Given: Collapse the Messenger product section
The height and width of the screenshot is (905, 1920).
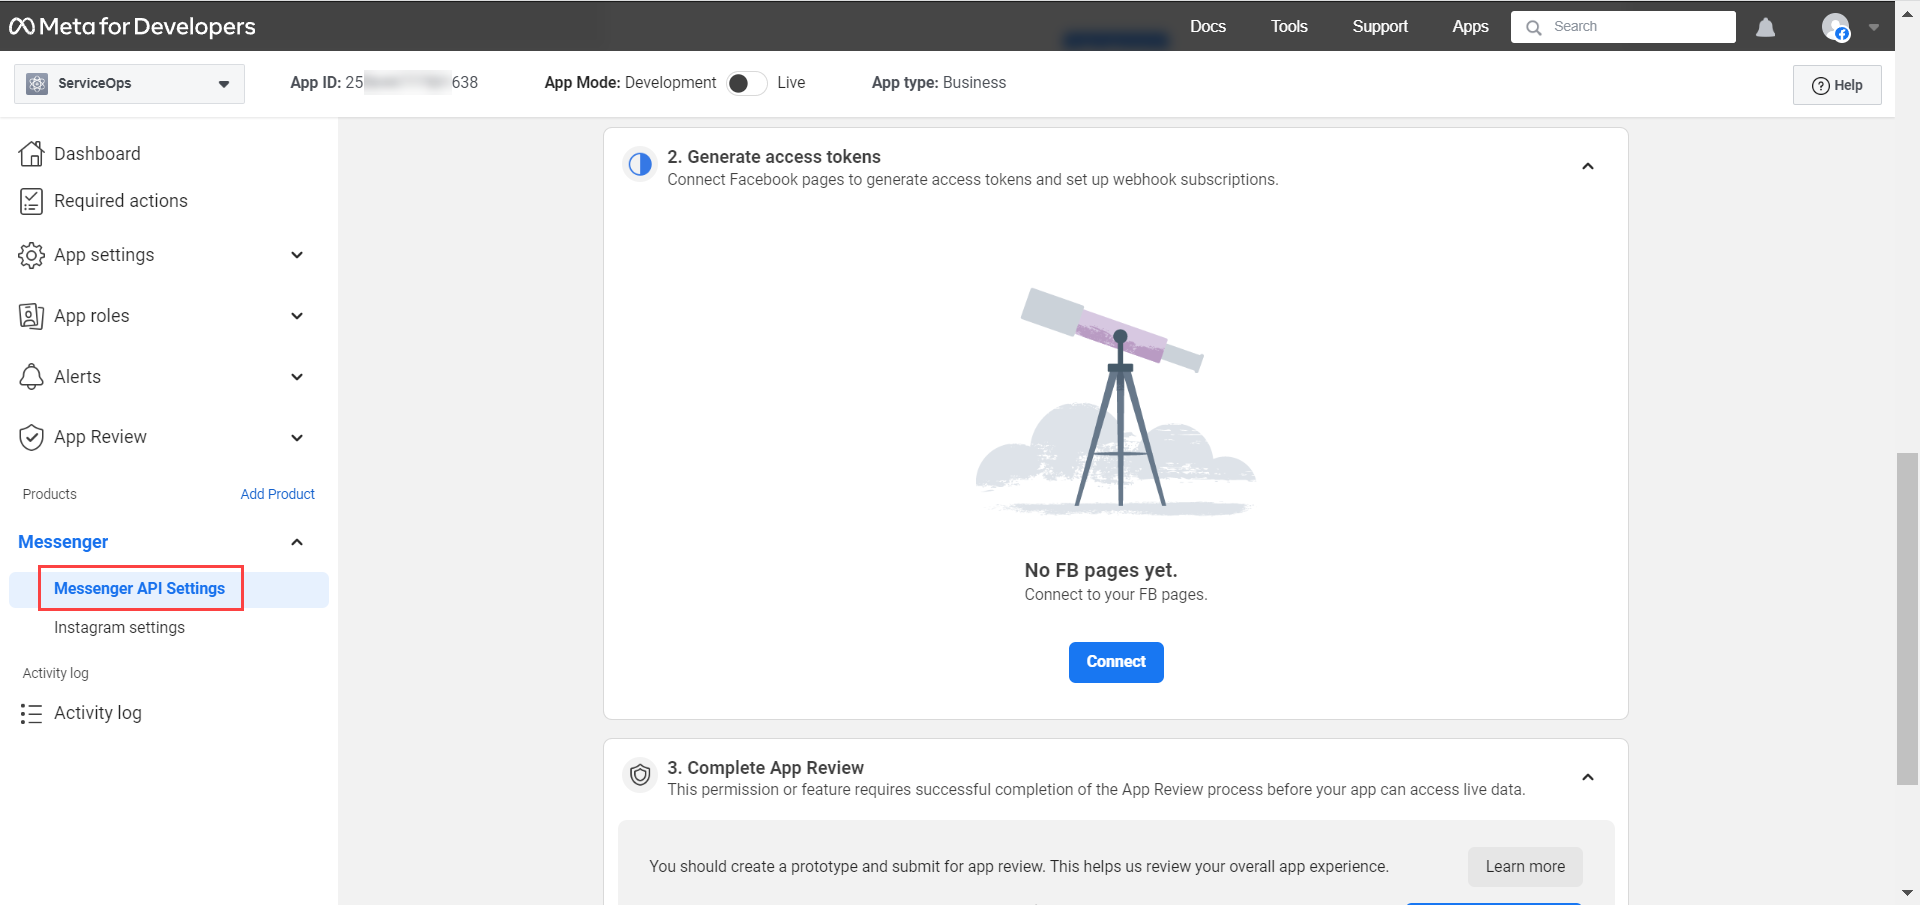Looking at the screenshot, I should (x=297, y=542).
